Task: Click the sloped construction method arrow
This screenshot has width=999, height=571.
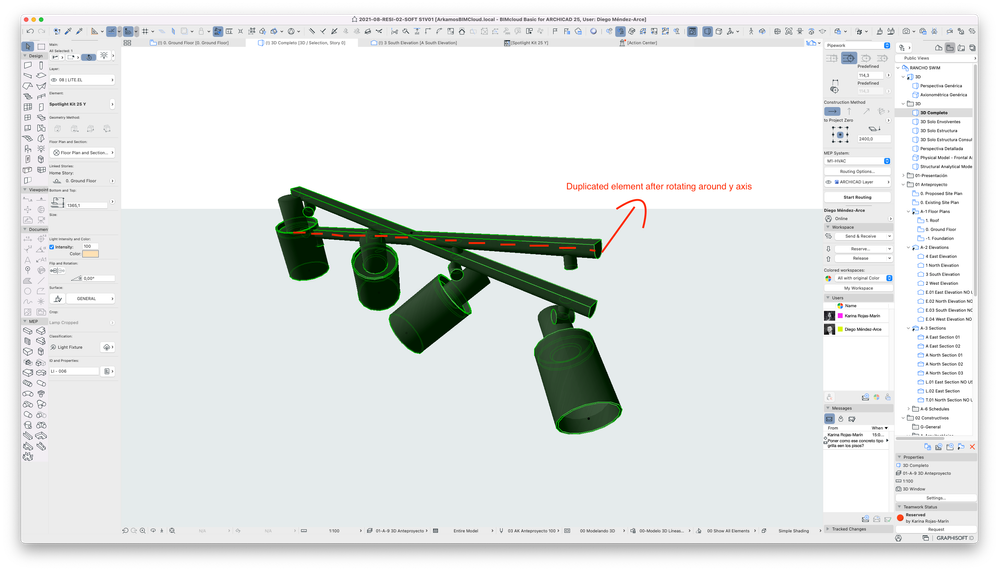Action: (866, 111)
